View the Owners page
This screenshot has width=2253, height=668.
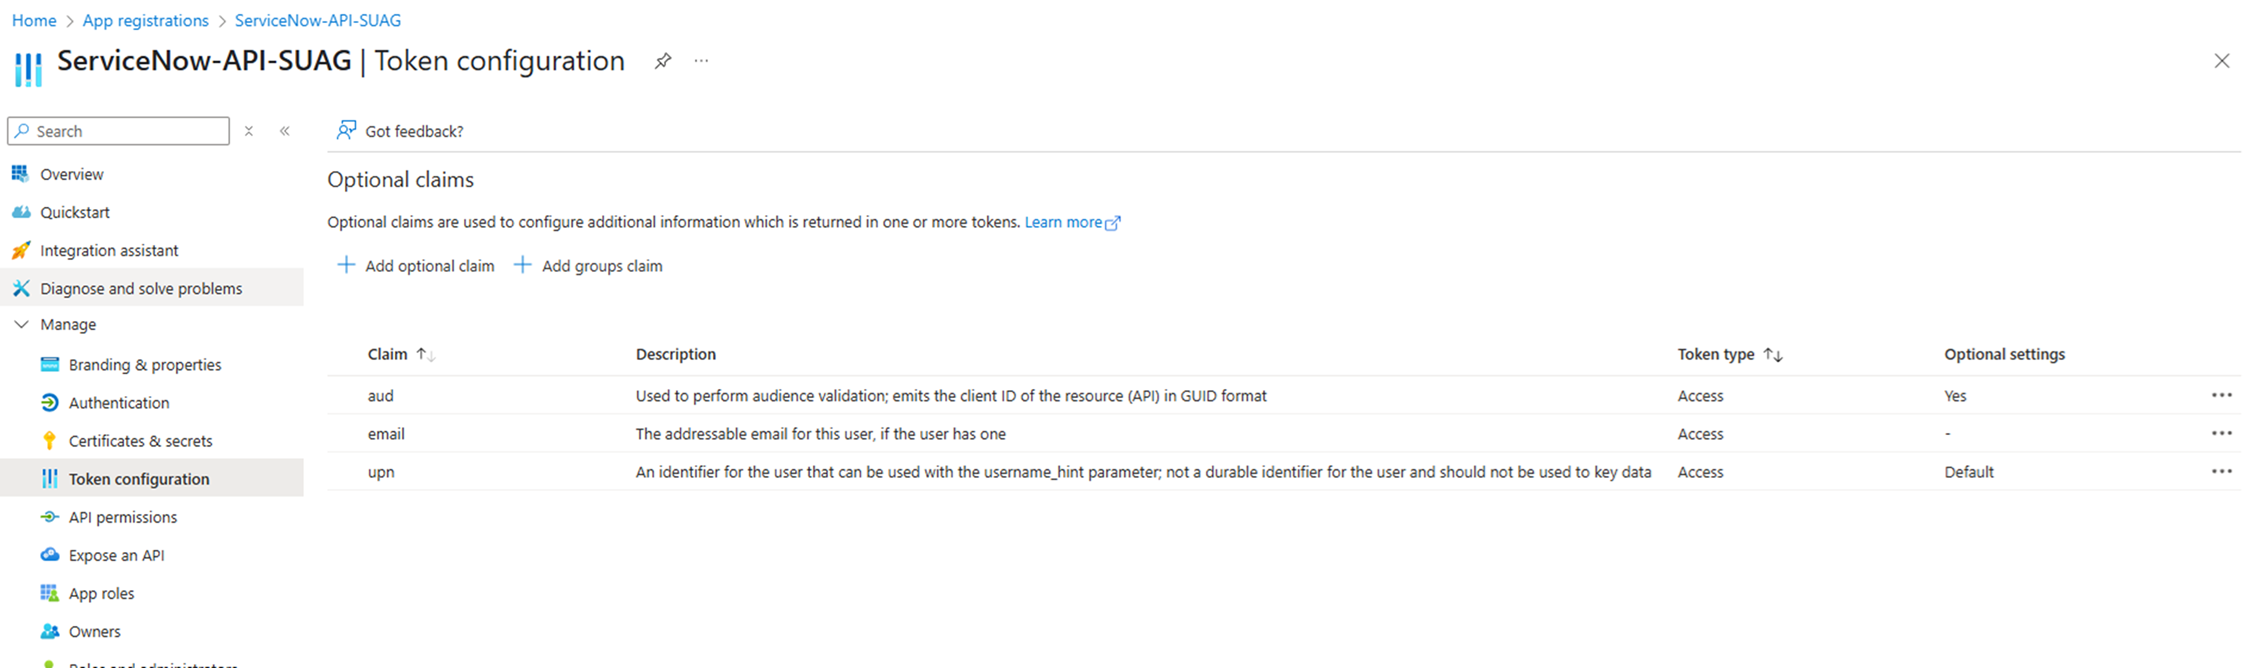(x=94, y=630)
